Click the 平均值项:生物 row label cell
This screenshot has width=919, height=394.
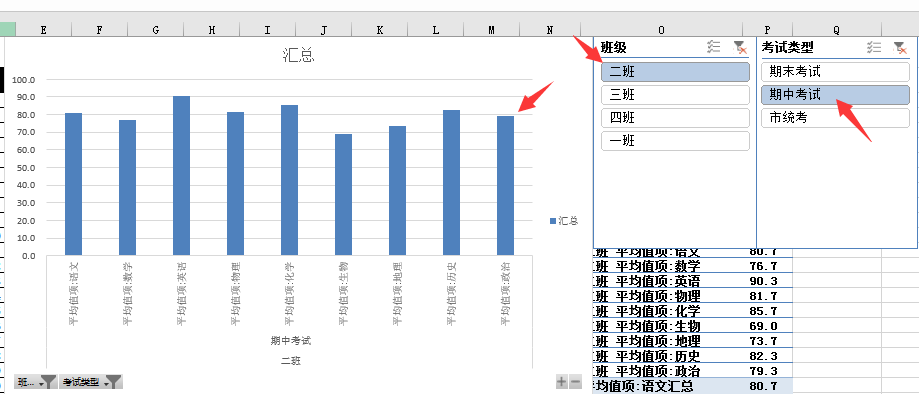[x=668, y=326]
